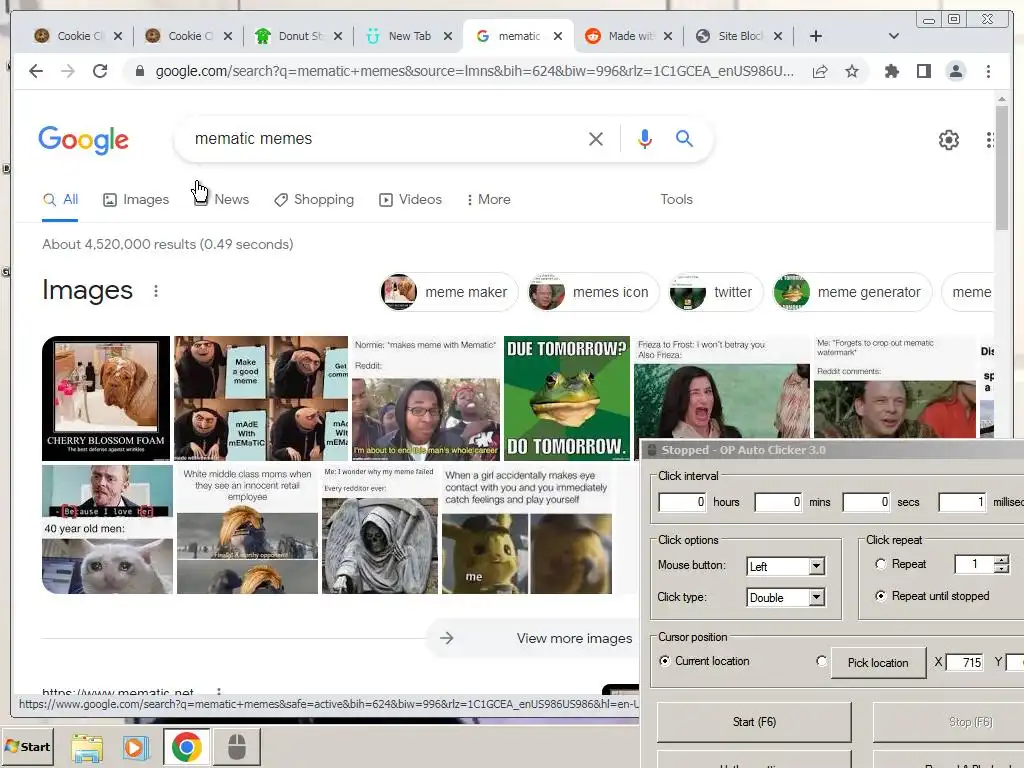
Task: Click the address bar URL
Action: tap(474, 71)
